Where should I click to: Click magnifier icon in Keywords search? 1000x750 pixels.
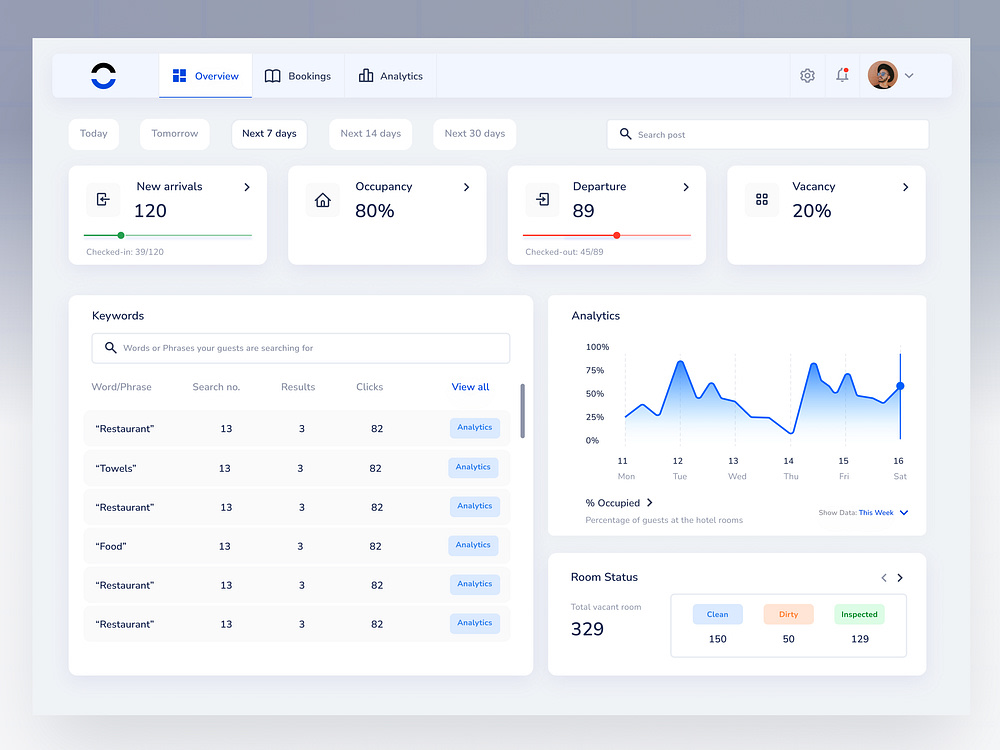pyautogui.click(x=110, y=348)
